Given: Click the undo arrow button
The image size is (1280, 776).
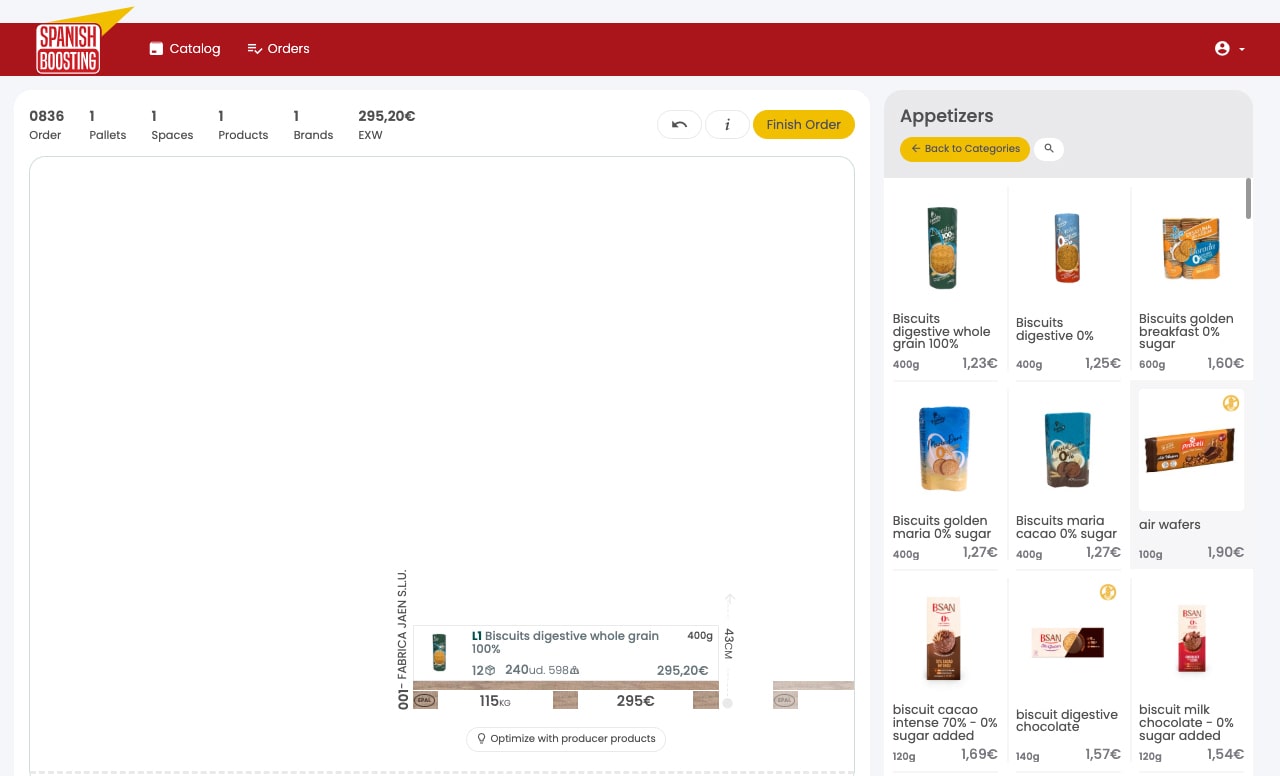Looking at the screenshot, I should 679,124.
